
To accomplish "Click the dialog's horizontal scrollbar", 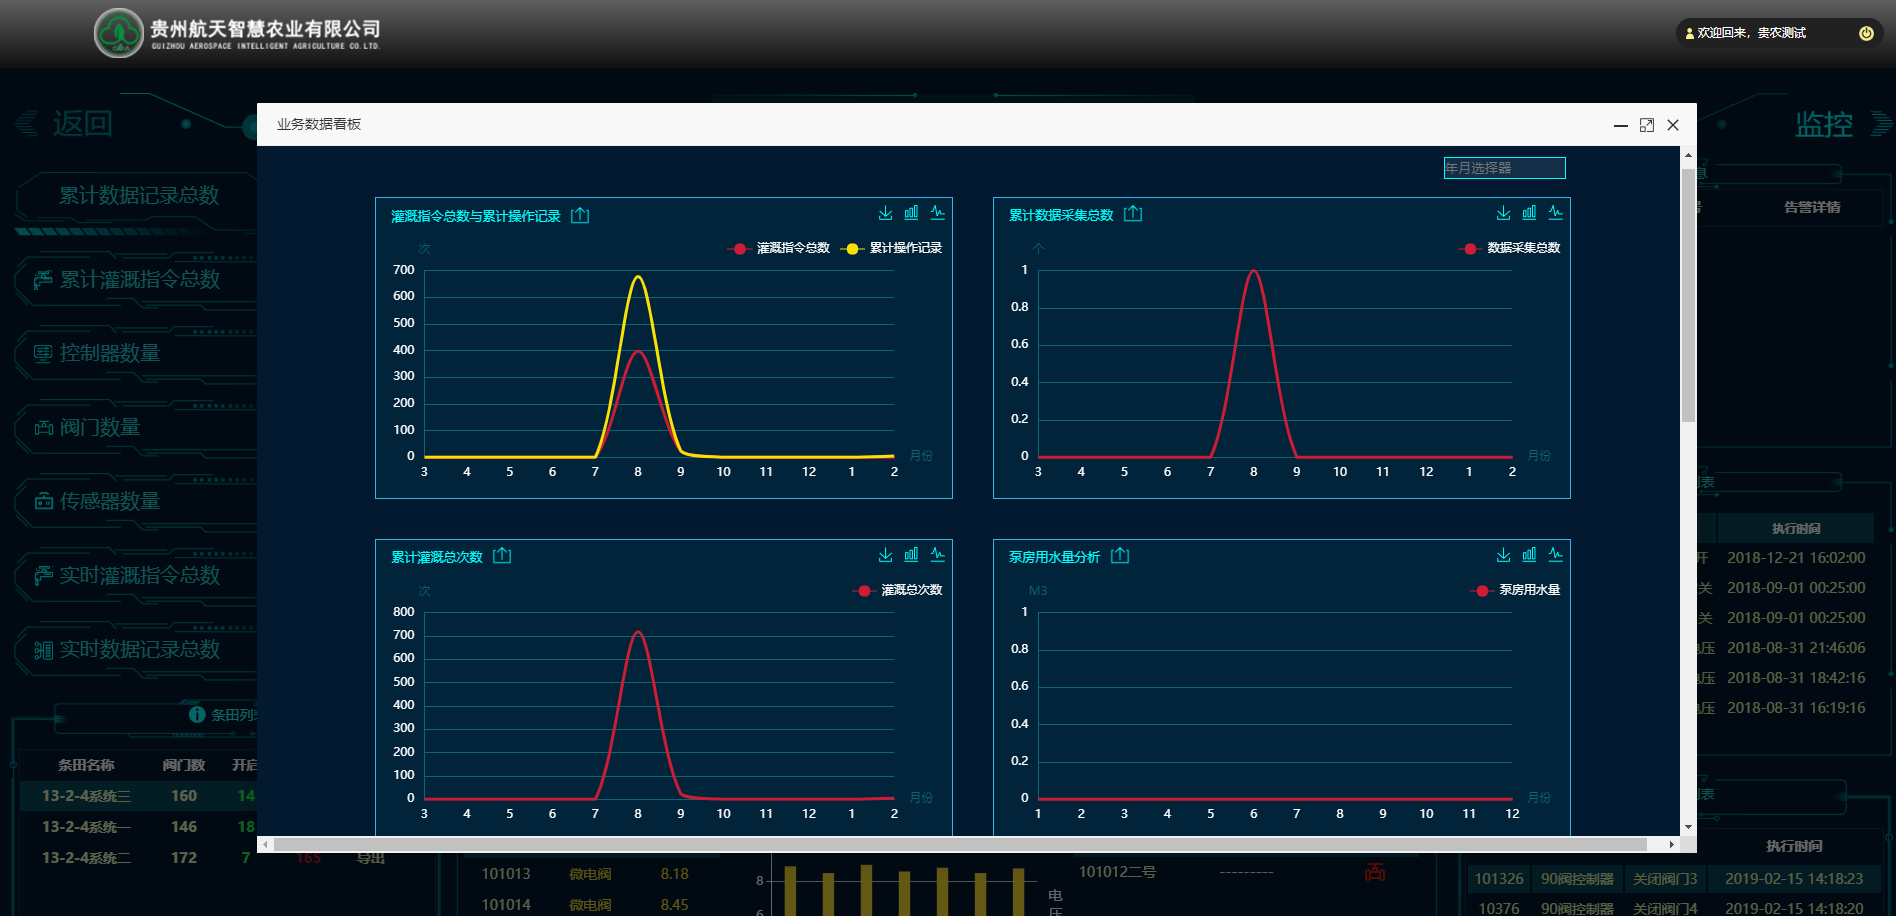I will [x=960, y=845].
